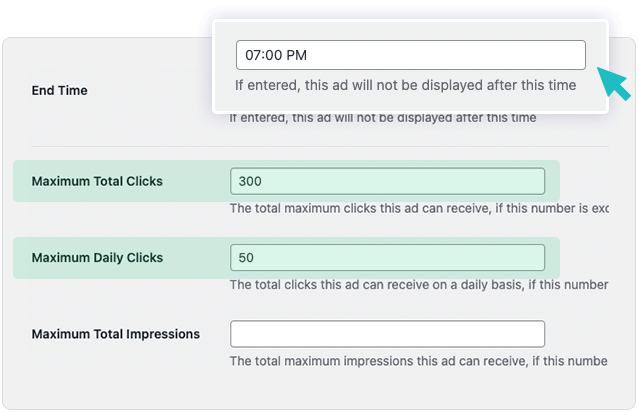The height and width of the screenshot is (412, 638).
Task: Click the empty Maximum Total Impressions field
Action: tap(387, 334)
